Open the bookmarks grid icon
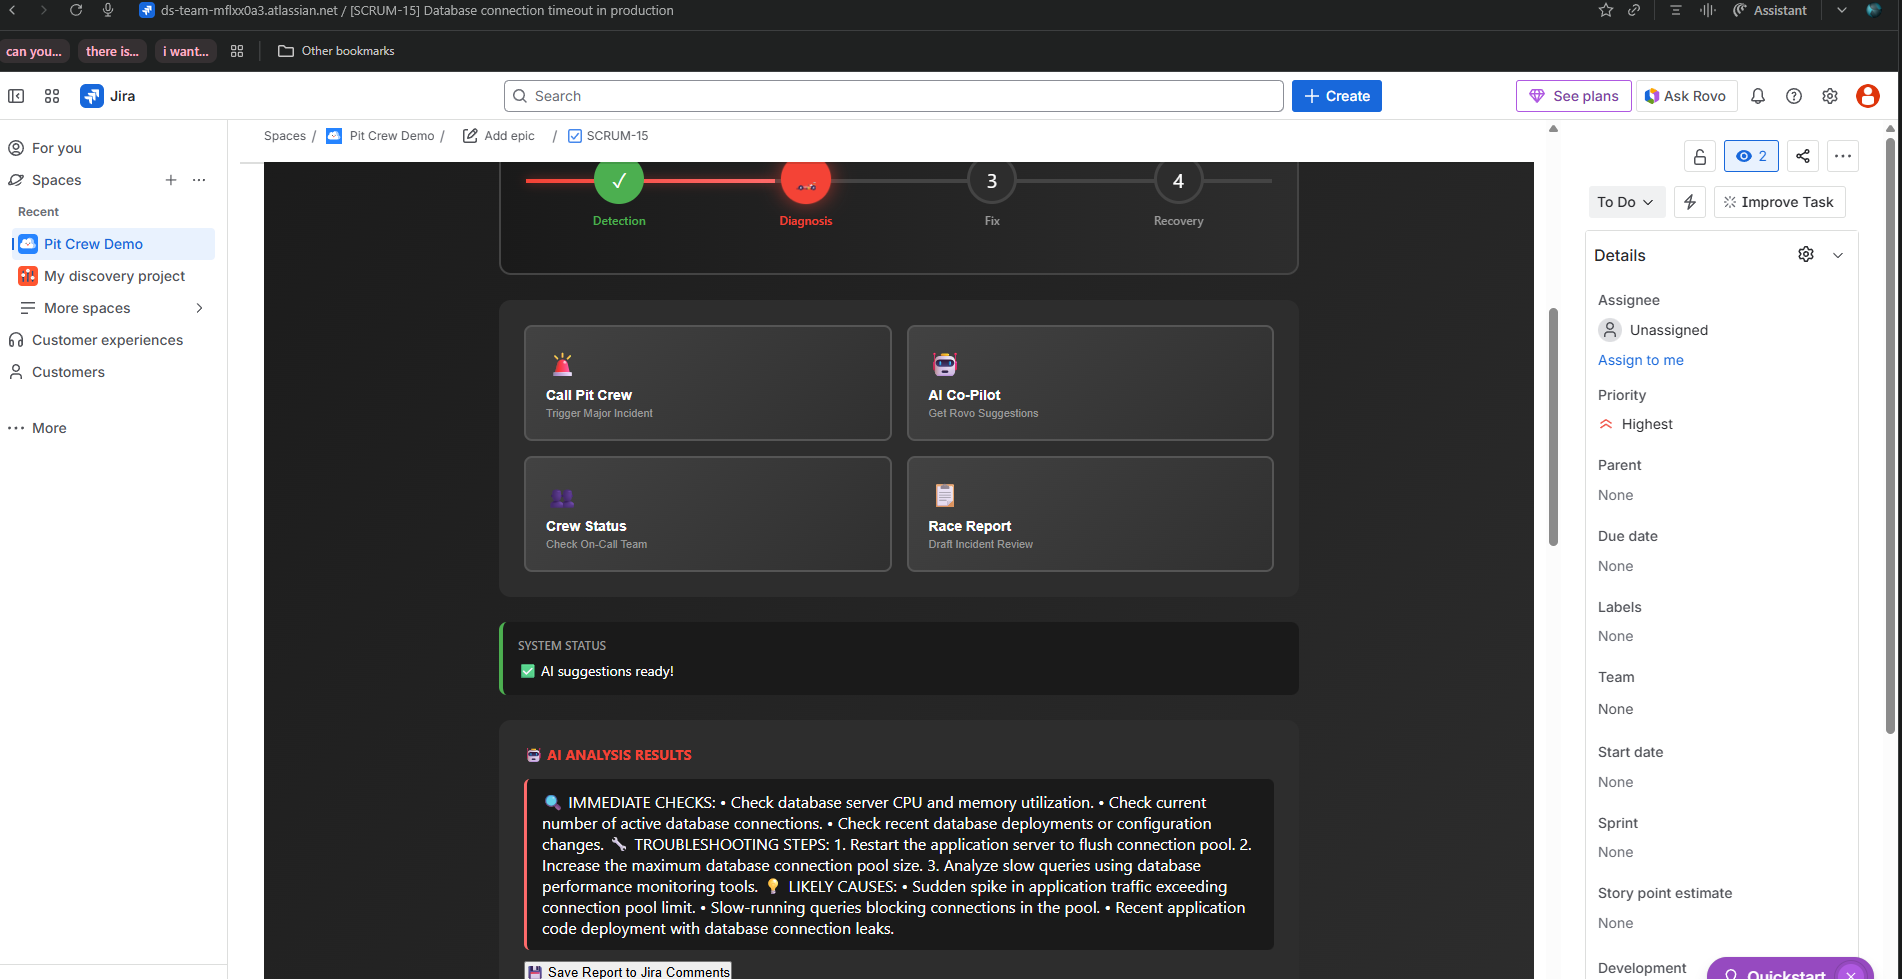Image resolution: width=1902 pixels, height=979 pixels. (x=237, y=51)
